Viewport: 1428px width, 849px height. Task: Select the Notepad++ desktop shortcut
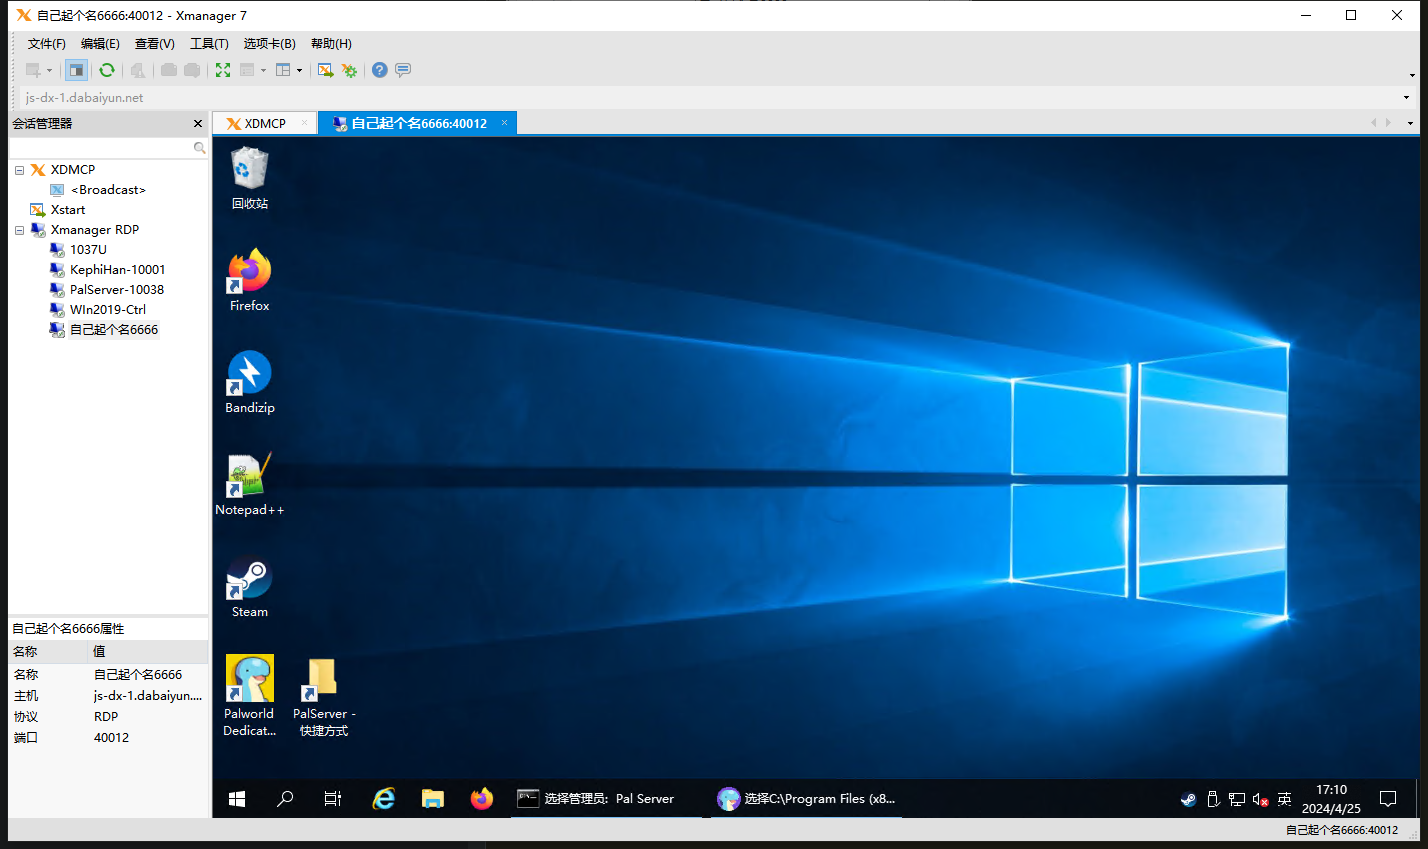pos(250,485)
